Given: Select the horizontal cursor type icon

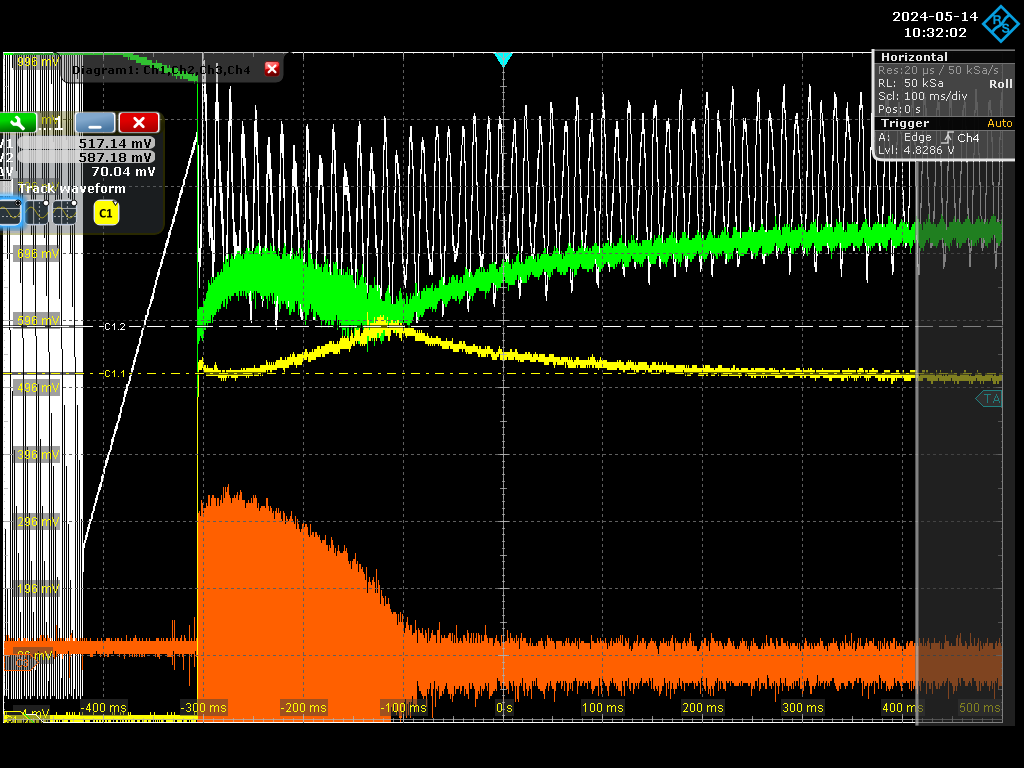Looking at the screenshot, I should (10, 213).
